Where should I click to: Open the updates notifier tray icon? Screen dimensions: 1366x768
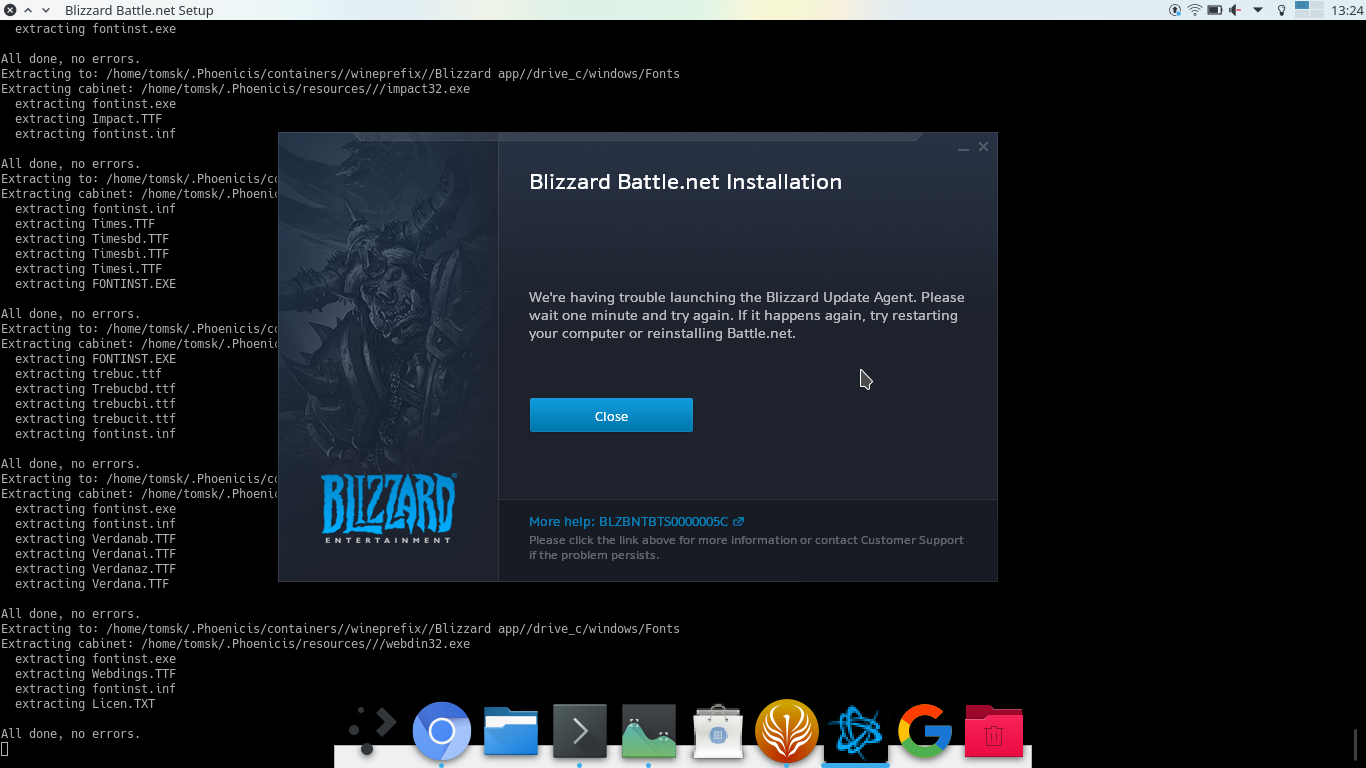pyautogui.click(x=1175, y=10)
